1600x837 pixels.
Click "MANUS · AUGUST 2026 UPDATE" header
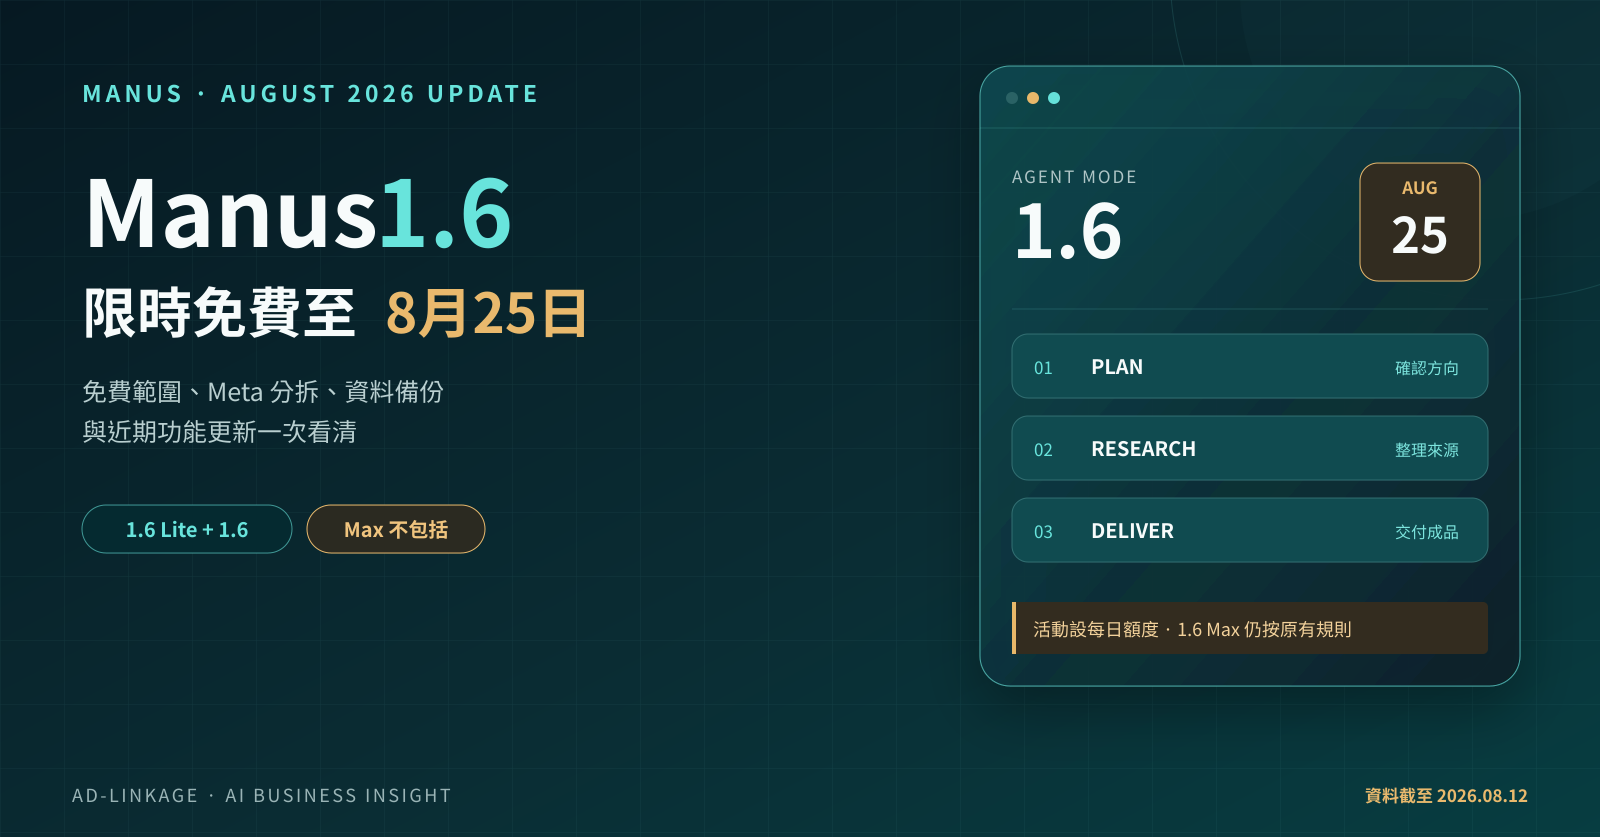tap(310, 94)
